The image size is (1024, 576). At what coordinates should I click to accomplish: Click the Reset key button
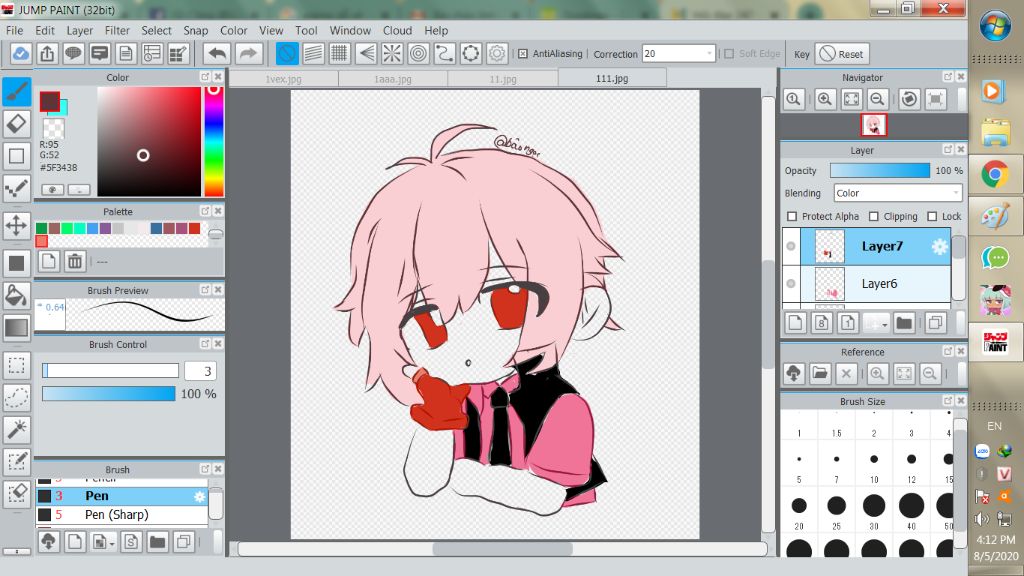coord(842,54)
